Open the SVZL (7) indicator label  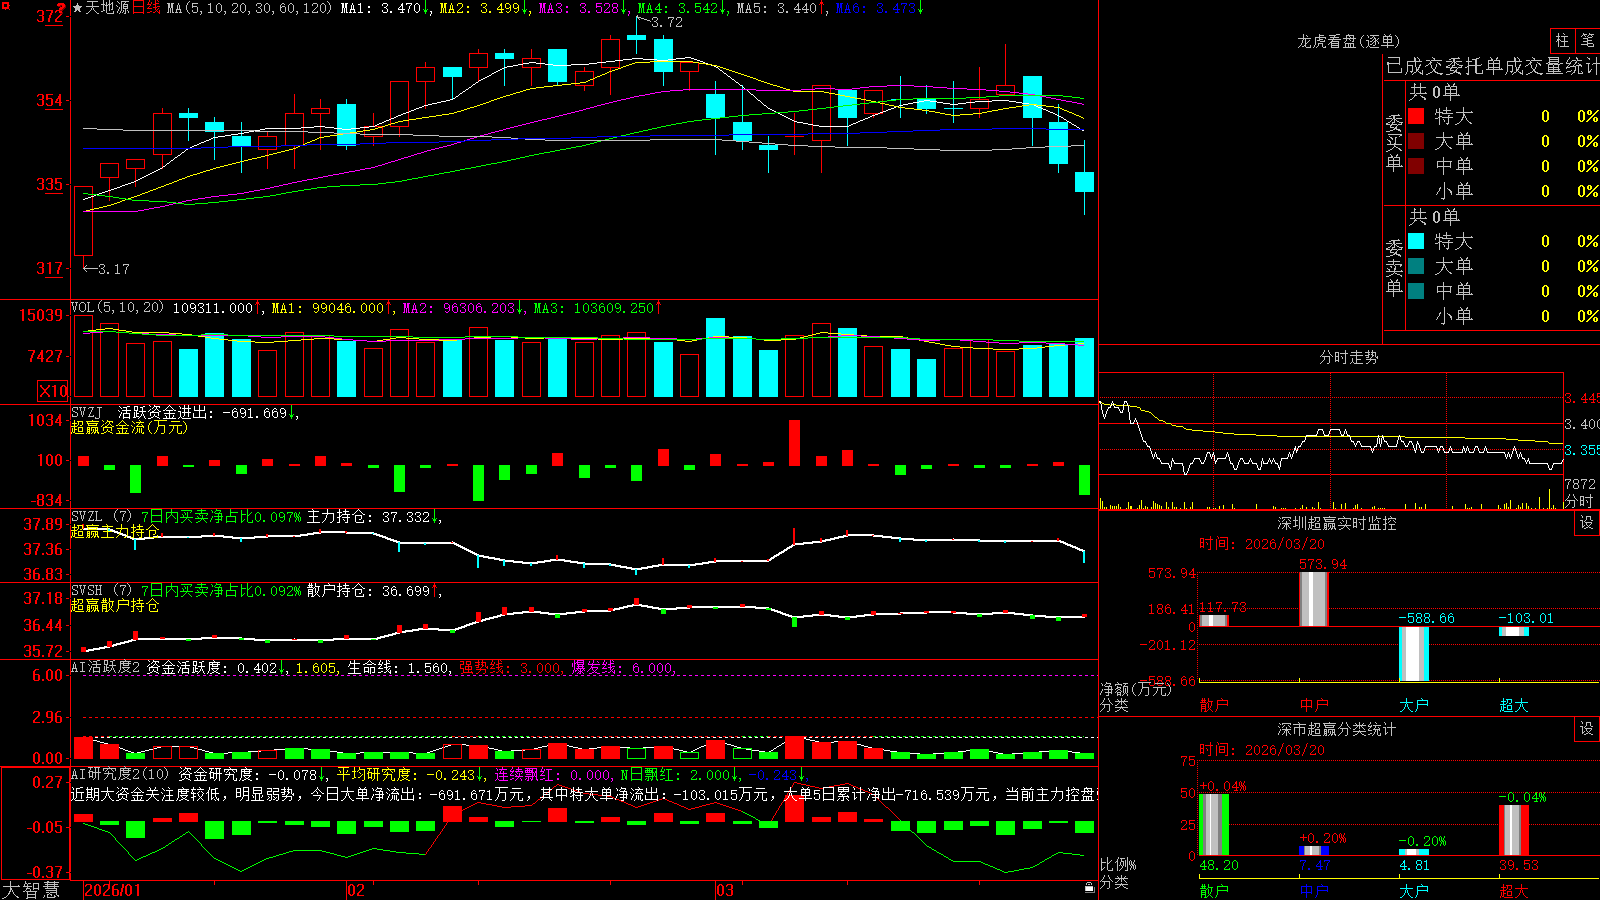pos(101,517)
